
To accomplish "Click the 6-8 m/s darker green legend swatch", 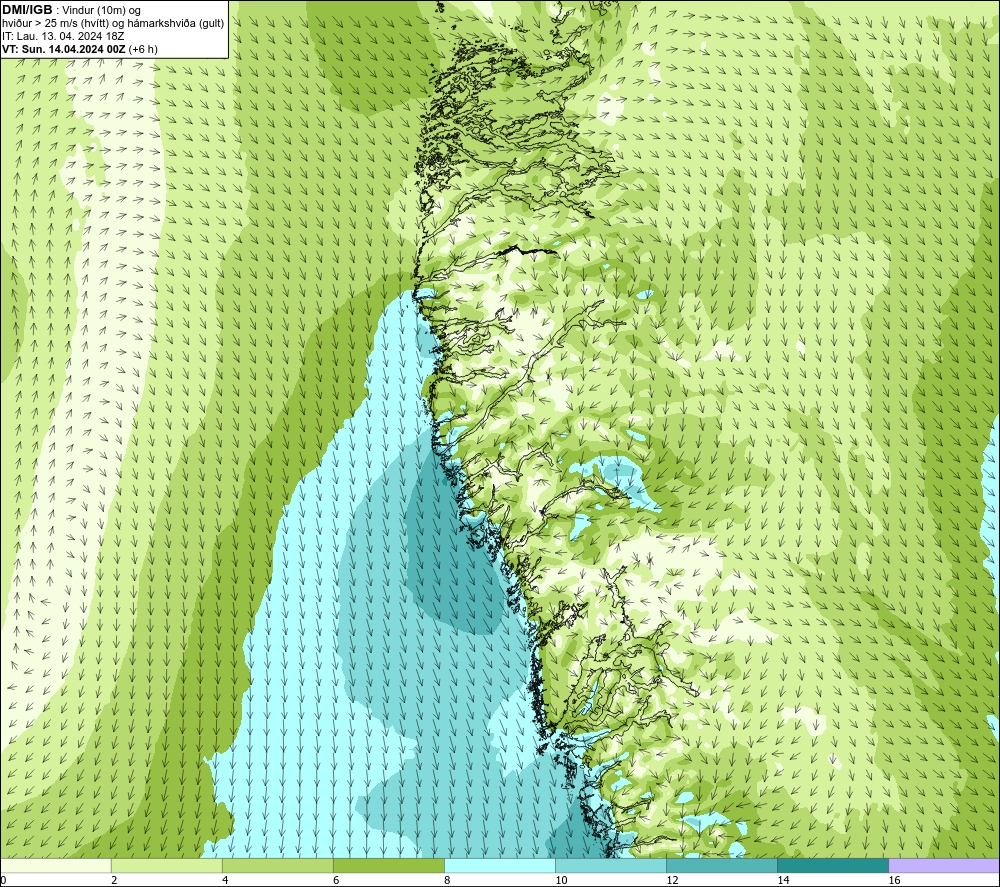I will (389, 866).
